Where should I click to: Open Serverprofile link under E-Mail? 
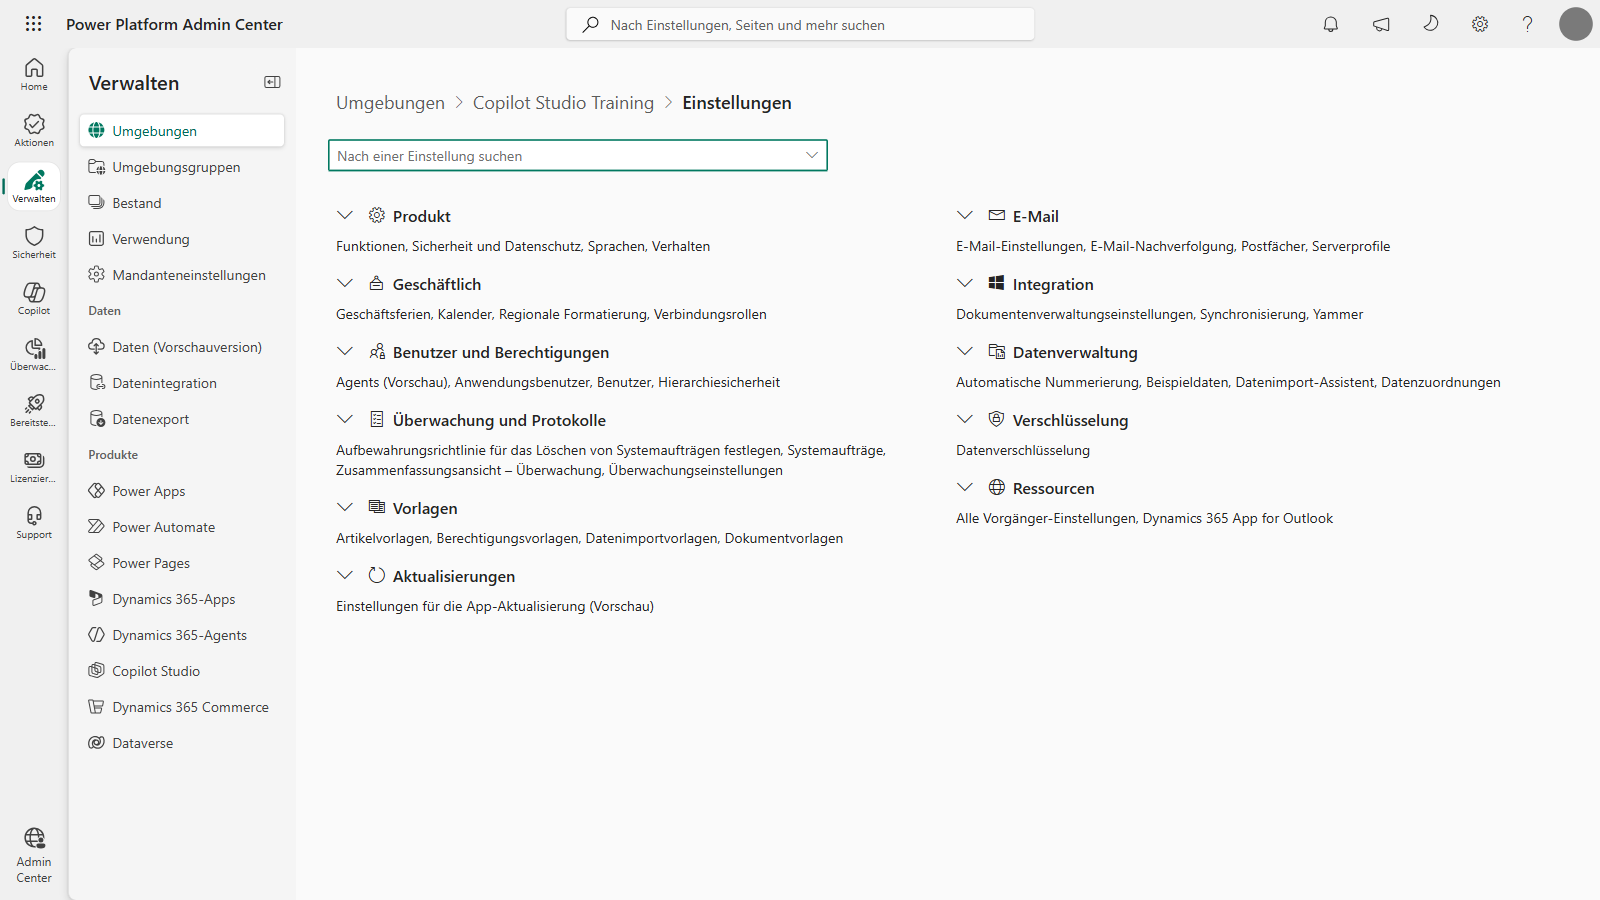click(1351, 246)
